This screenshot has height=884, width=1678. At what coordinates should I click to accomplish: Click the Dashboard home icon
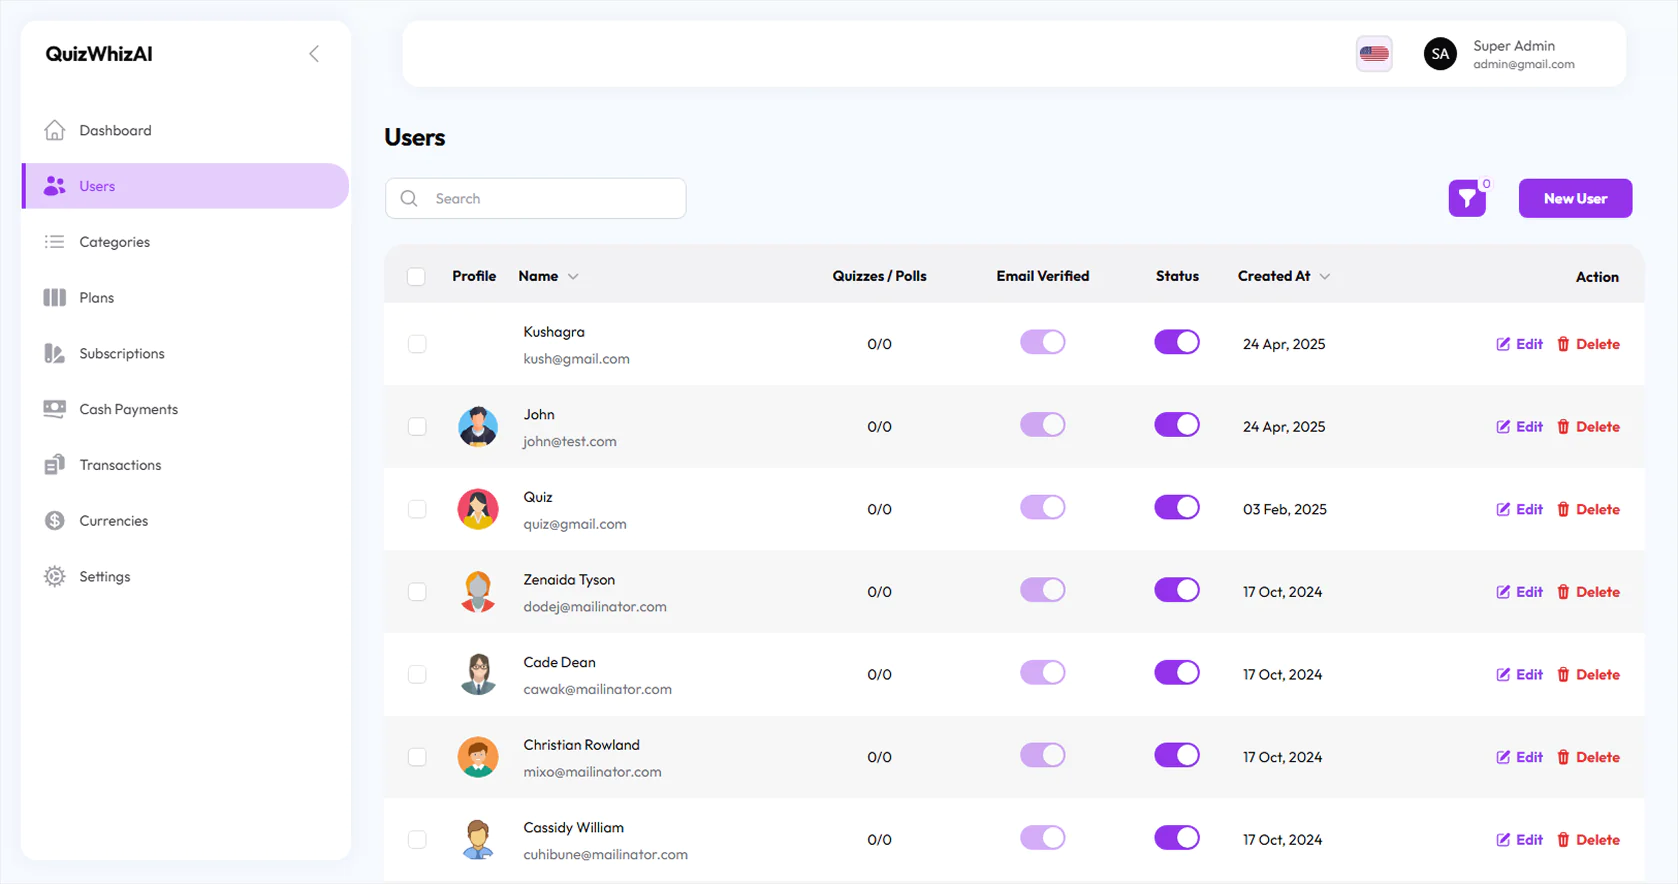pyautogui.click(x=55, y=130)
